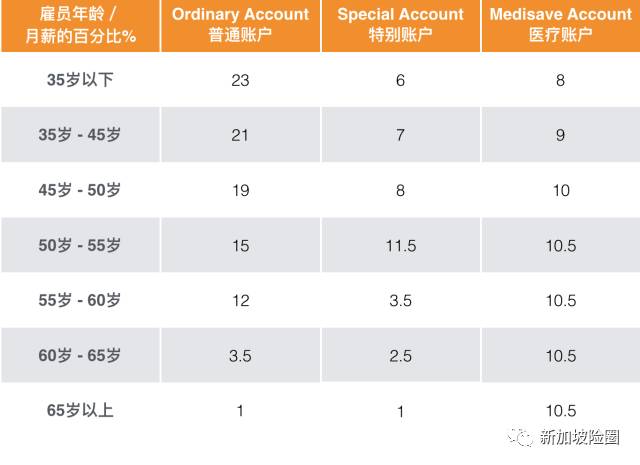Screen dimensions: 640x465
Task: Select the Ordinary Account value 19
Action: click(x=240, y=190)
